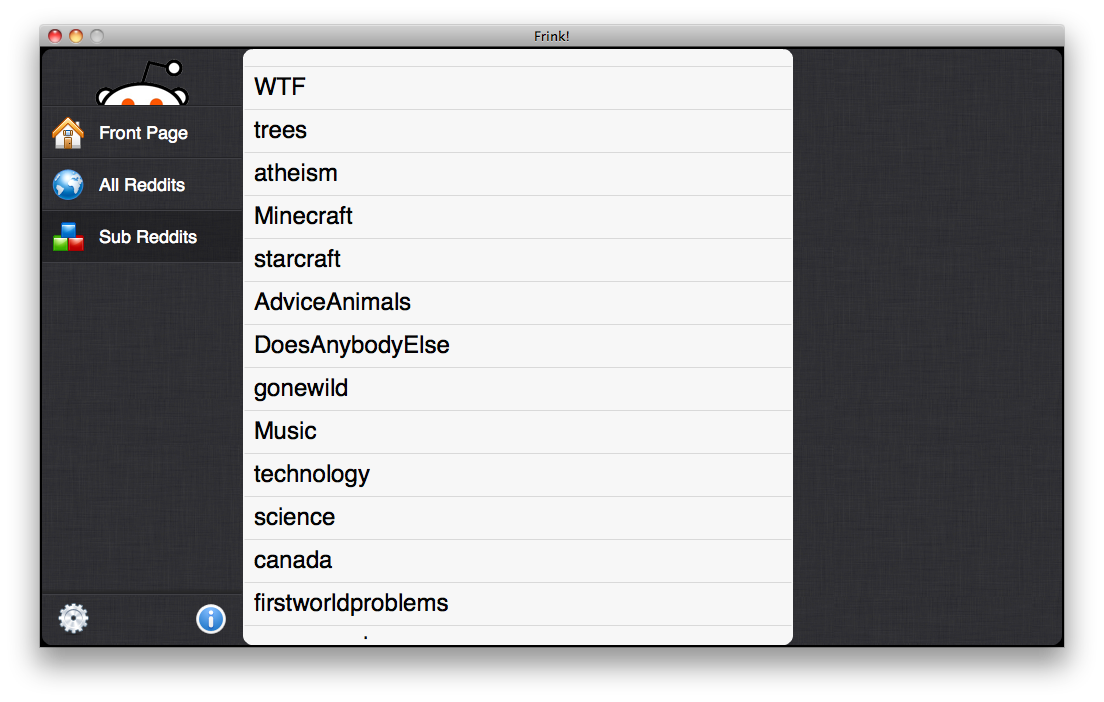Open the Music subreddit
This screenshot has width=1104, height=702.
pyautogui.click(x=518, y=432)
